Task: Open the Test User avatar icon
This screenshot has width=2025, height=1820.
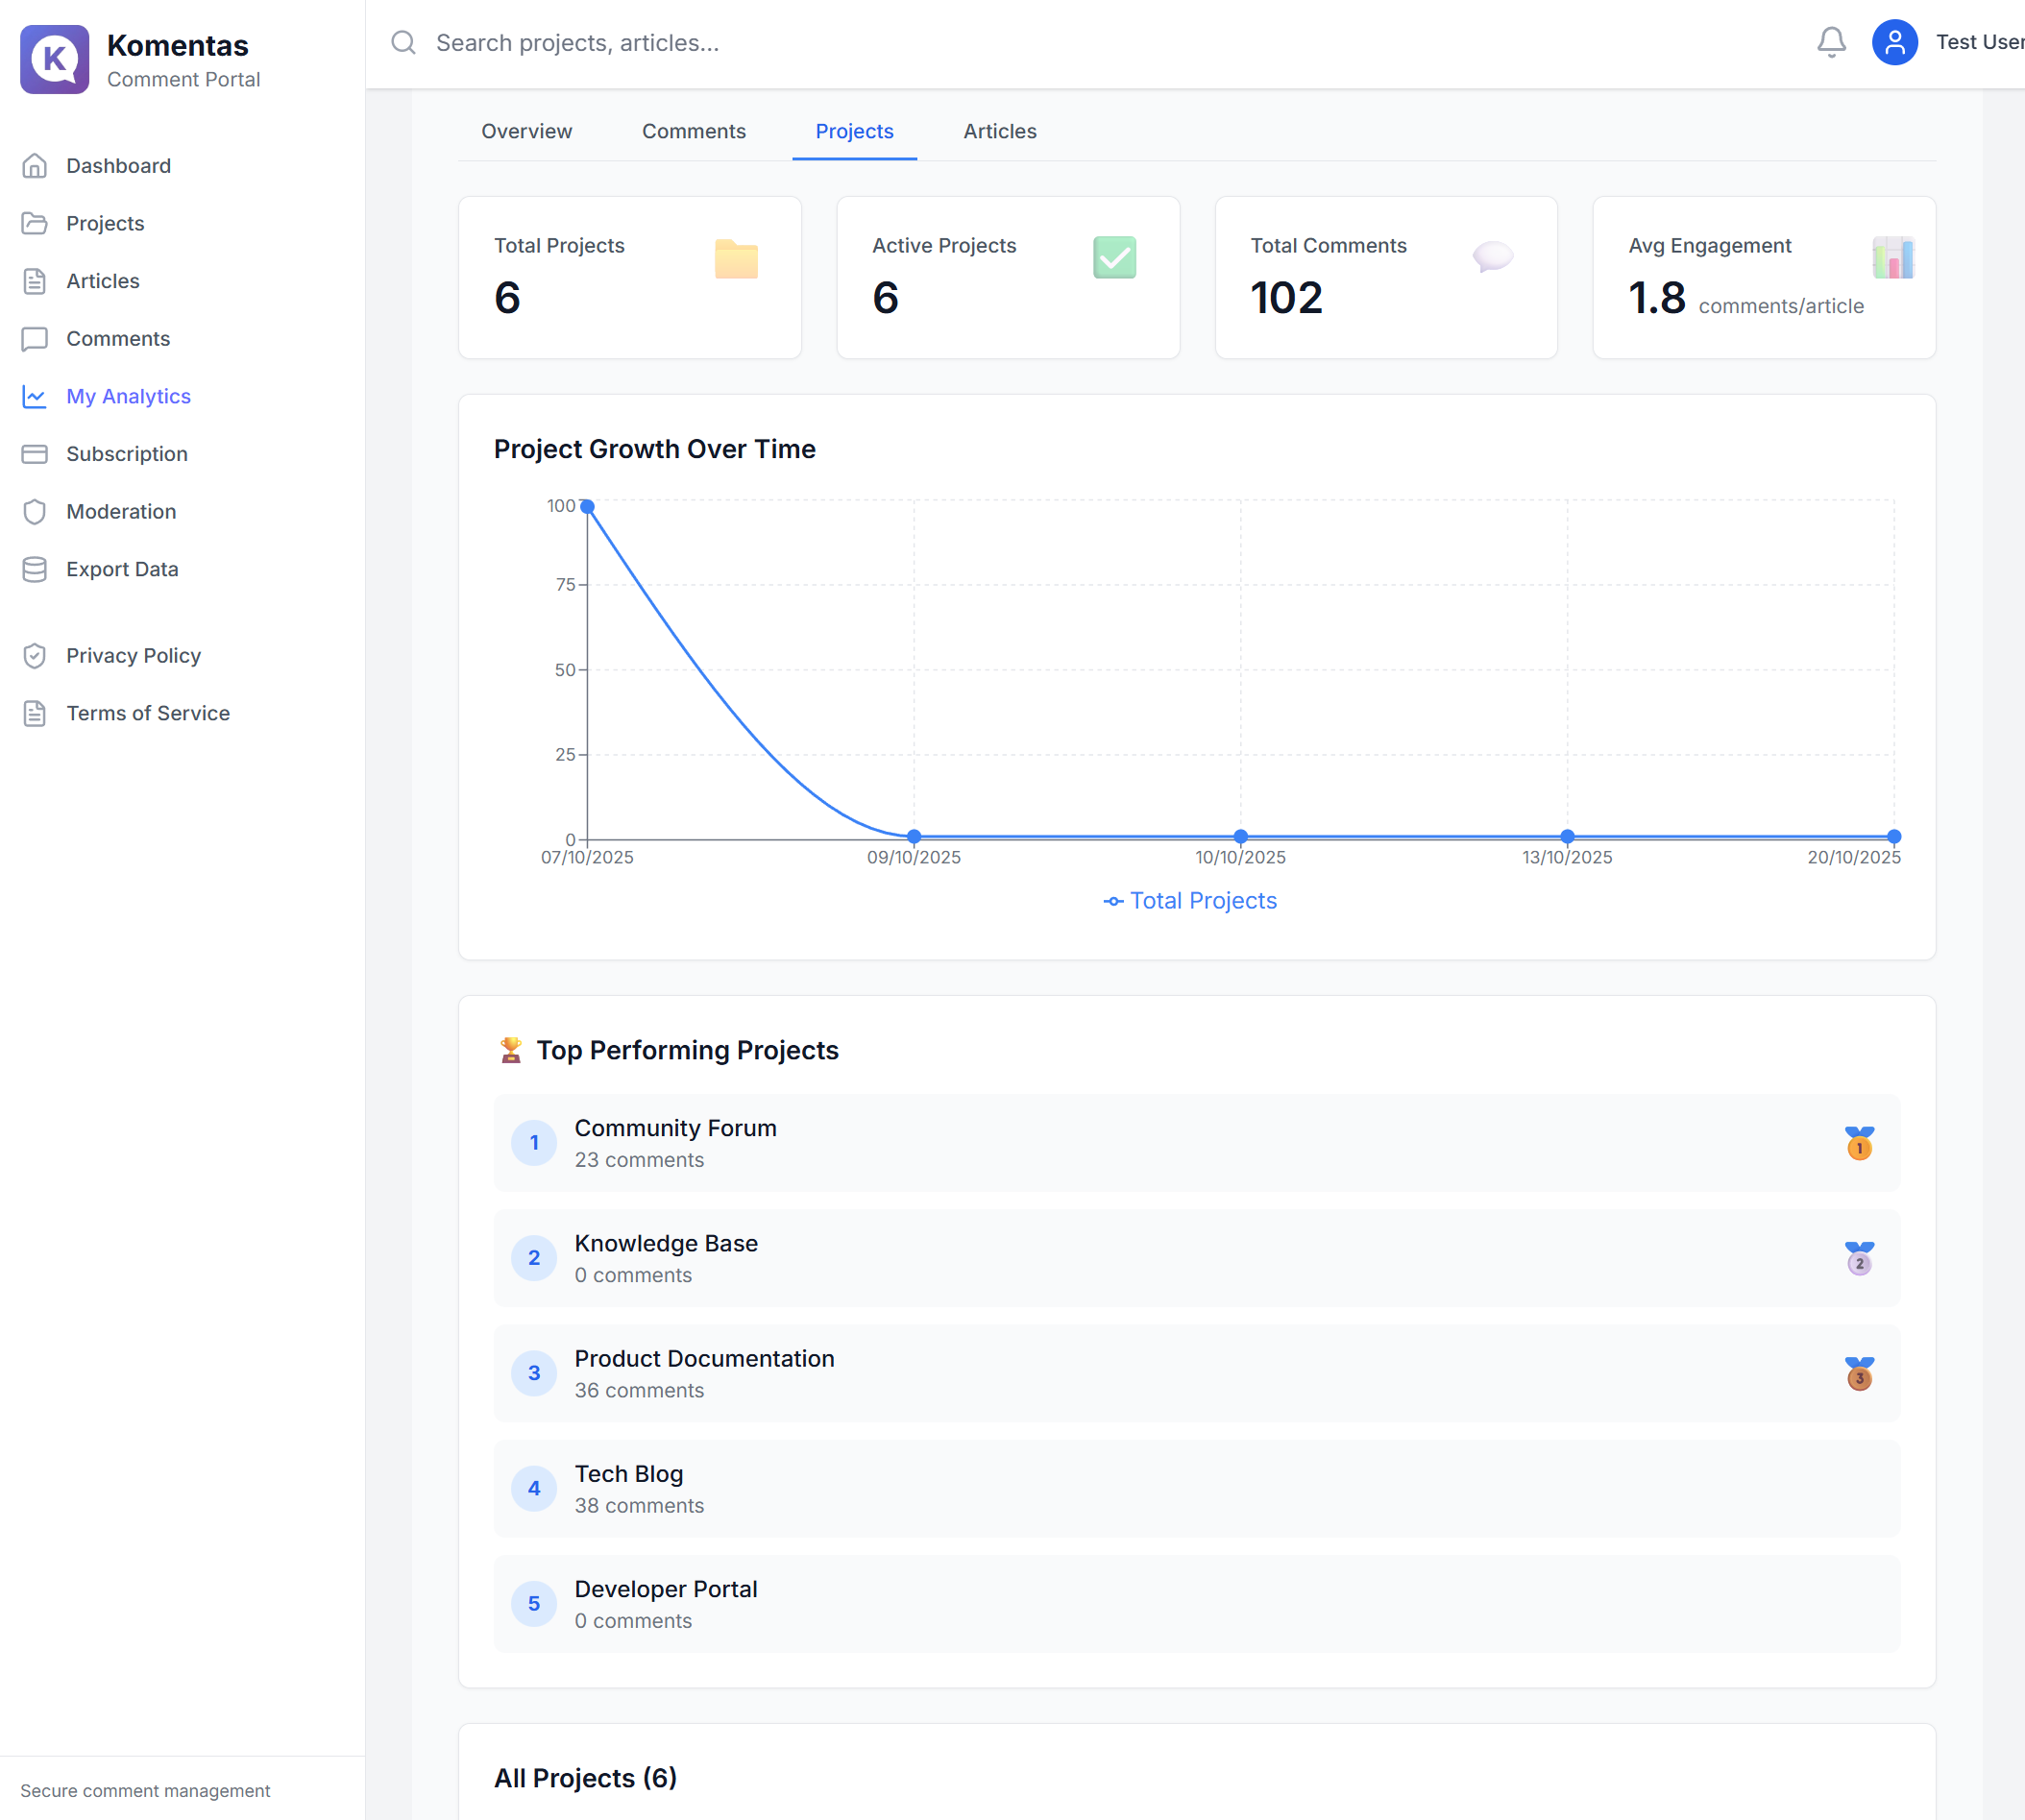Action: [x=1893, y=42]
